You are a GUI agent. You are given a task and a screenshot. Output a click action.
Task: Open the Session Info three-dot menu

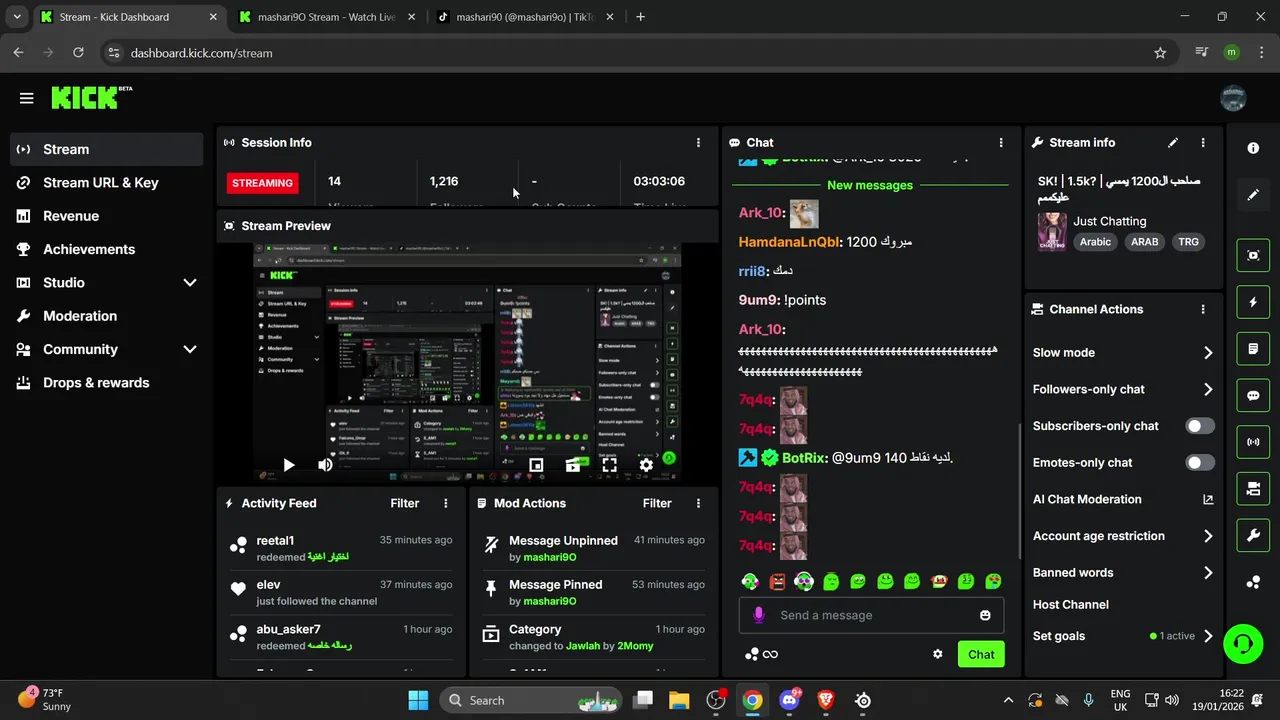(698, 143)
